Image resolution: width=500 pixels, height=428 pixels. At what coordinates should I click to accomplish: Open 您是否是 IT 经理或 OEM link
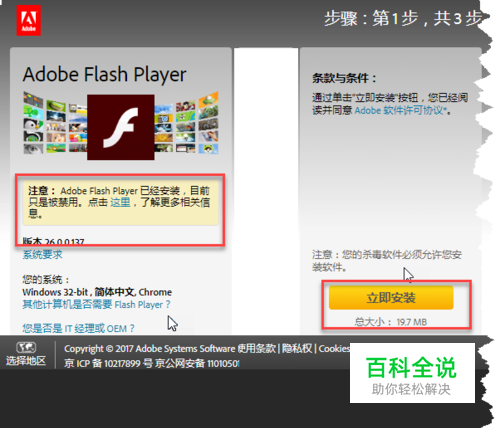(x=78, y=328)
